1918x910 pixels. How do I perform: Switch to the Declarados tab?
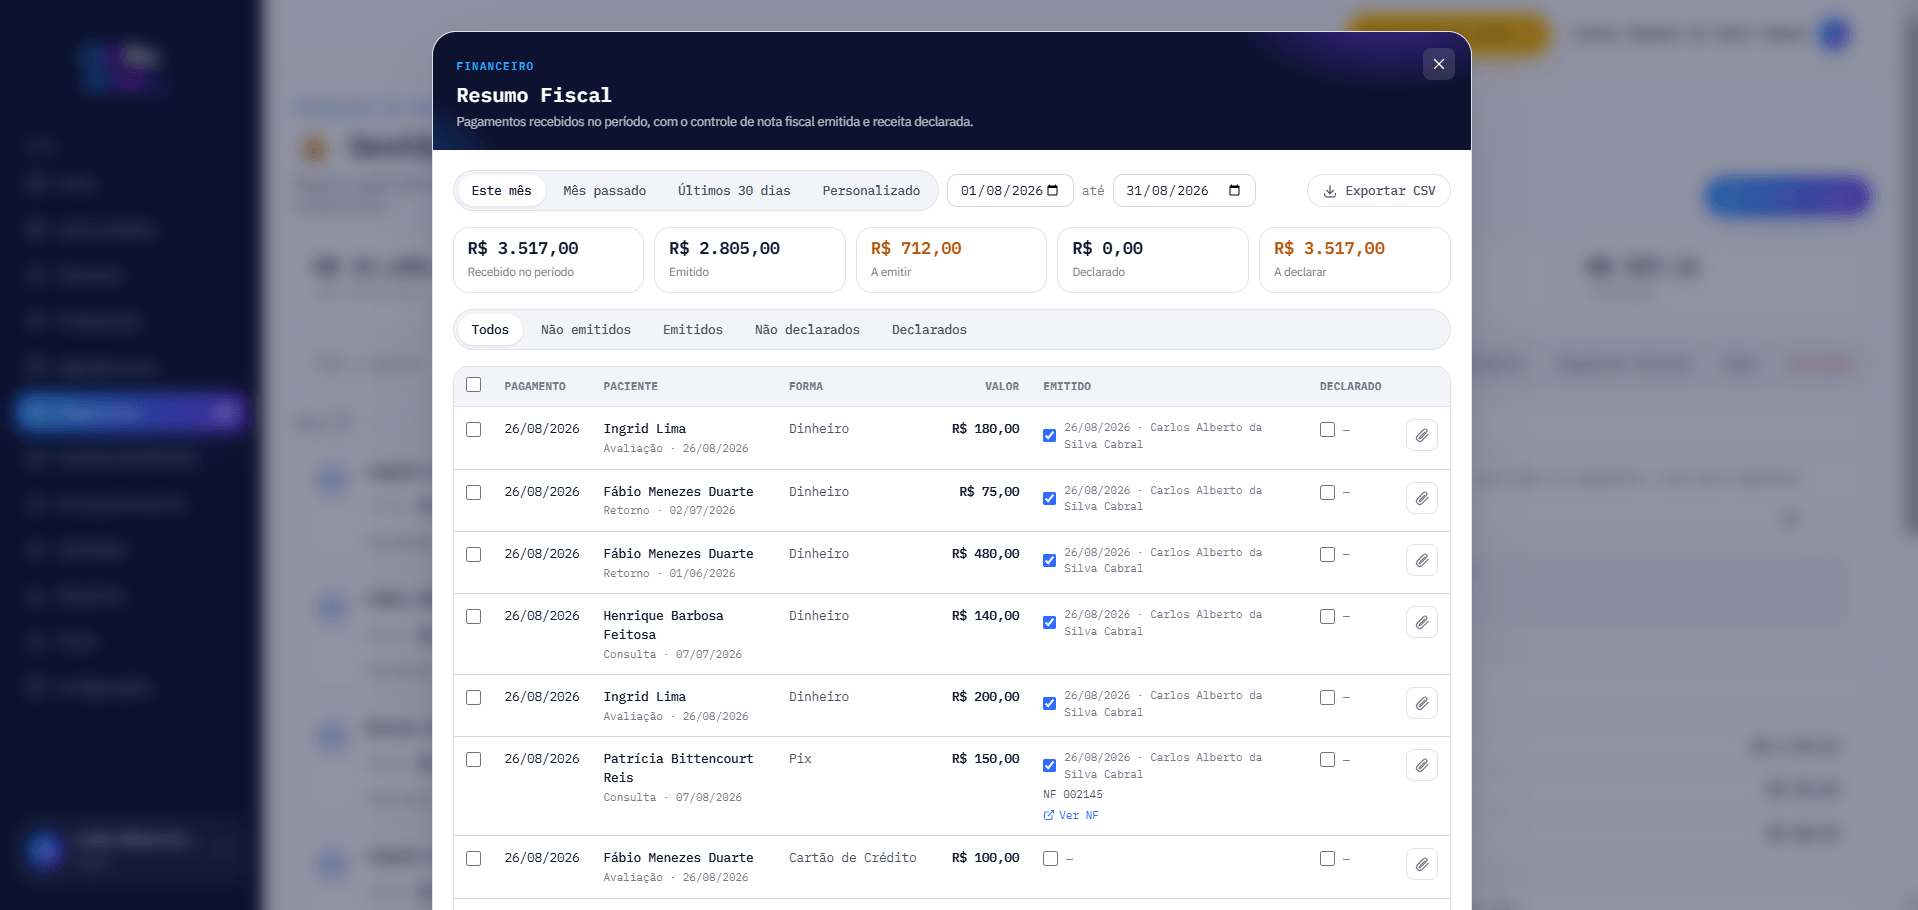[x=929, y=330]
